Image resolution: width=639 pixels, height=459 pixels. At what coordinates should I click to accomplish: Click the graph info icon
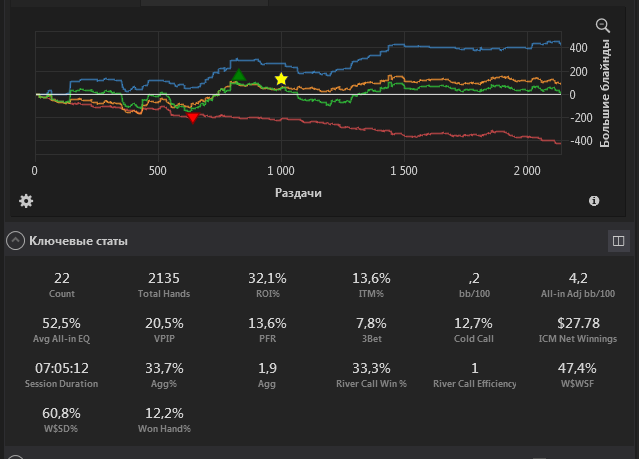594,201
